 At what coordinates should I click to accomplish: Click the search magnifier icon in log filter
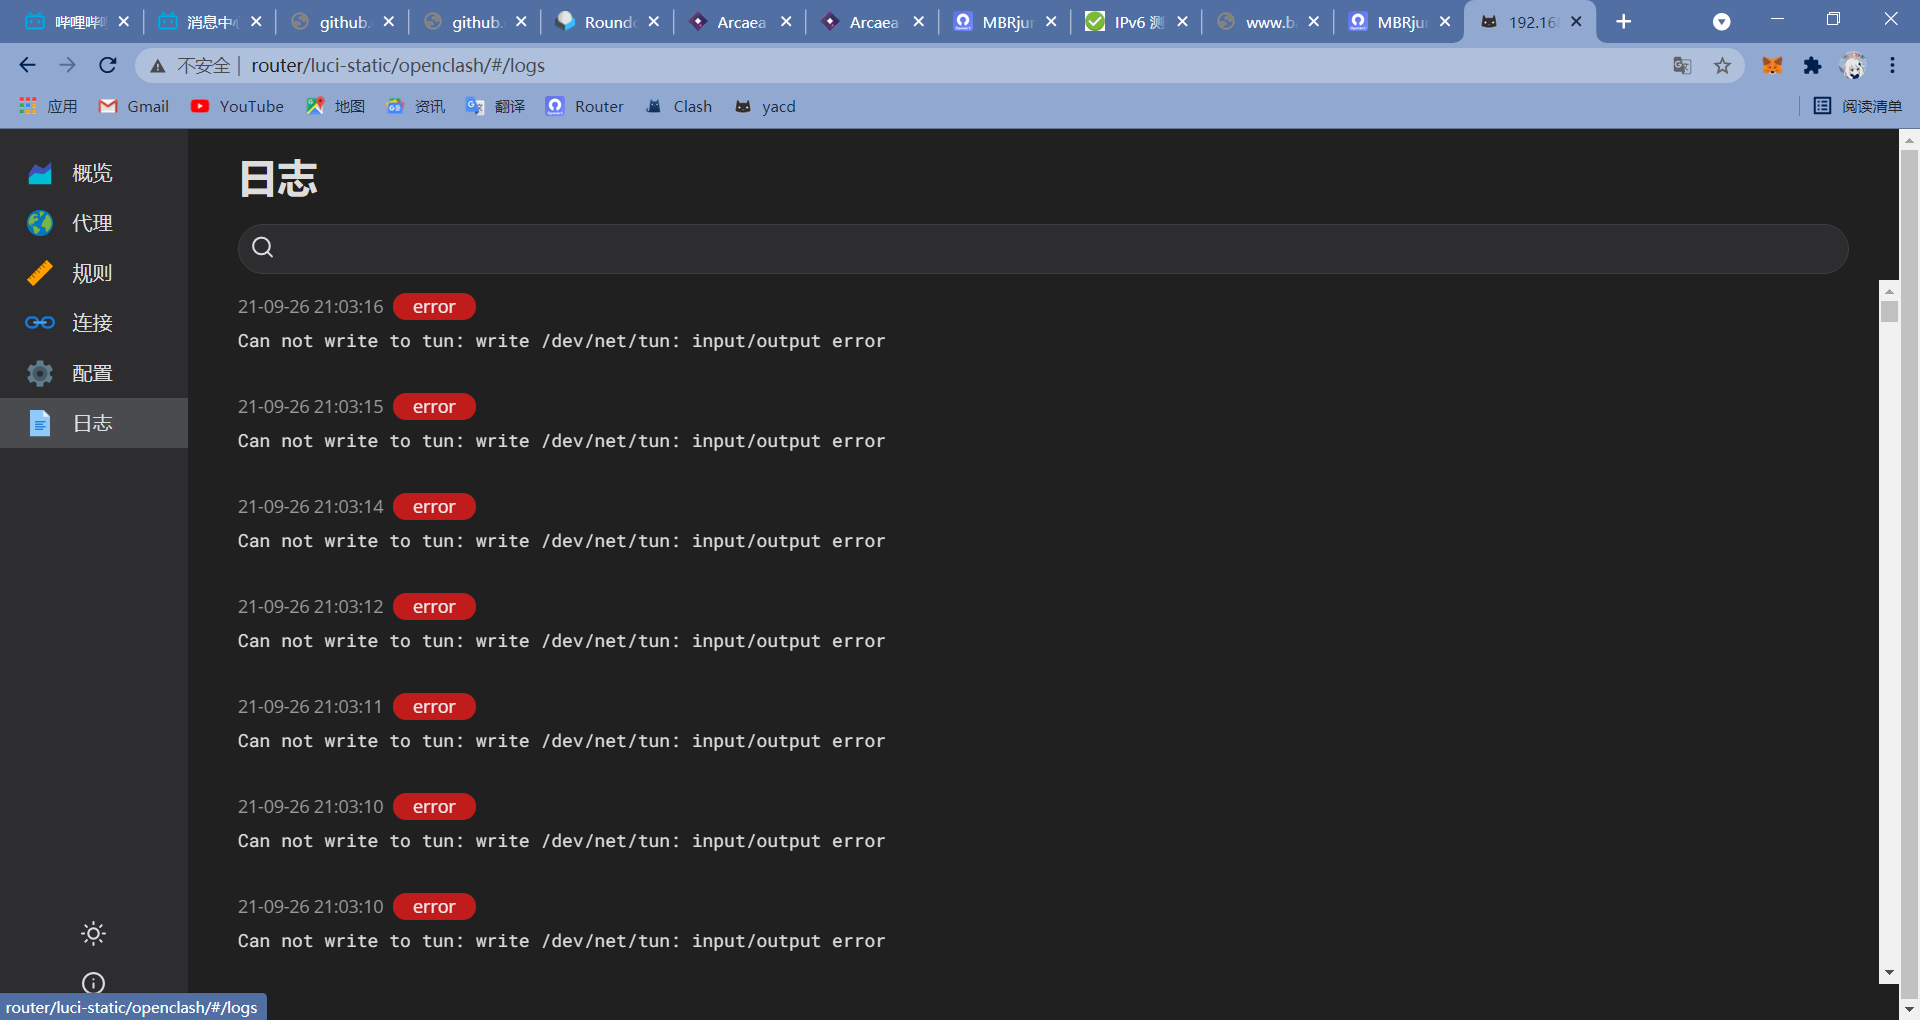click(262, 247)
